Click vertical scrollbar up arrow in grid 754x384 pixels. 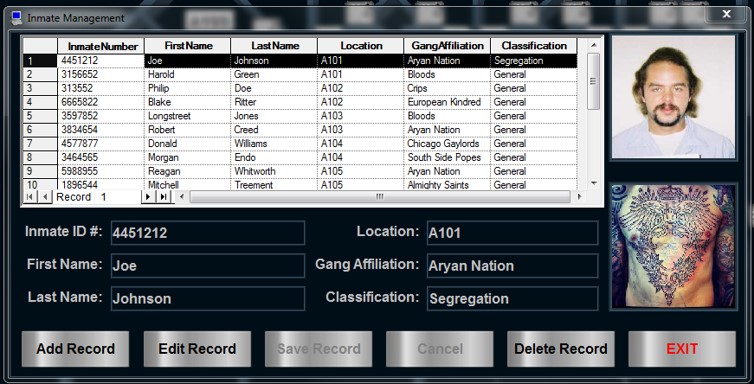[593, 45]
